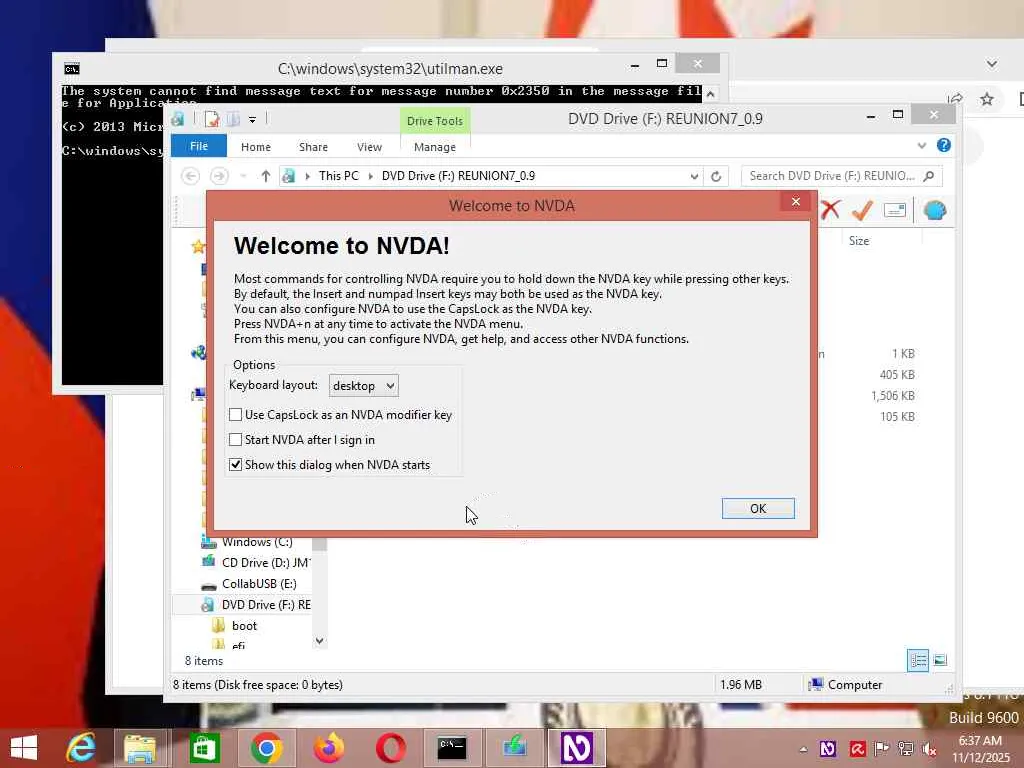Switch to Command Prompt taskbar icon
Viewport: 1024px width, 768px height.
point(452,748)
